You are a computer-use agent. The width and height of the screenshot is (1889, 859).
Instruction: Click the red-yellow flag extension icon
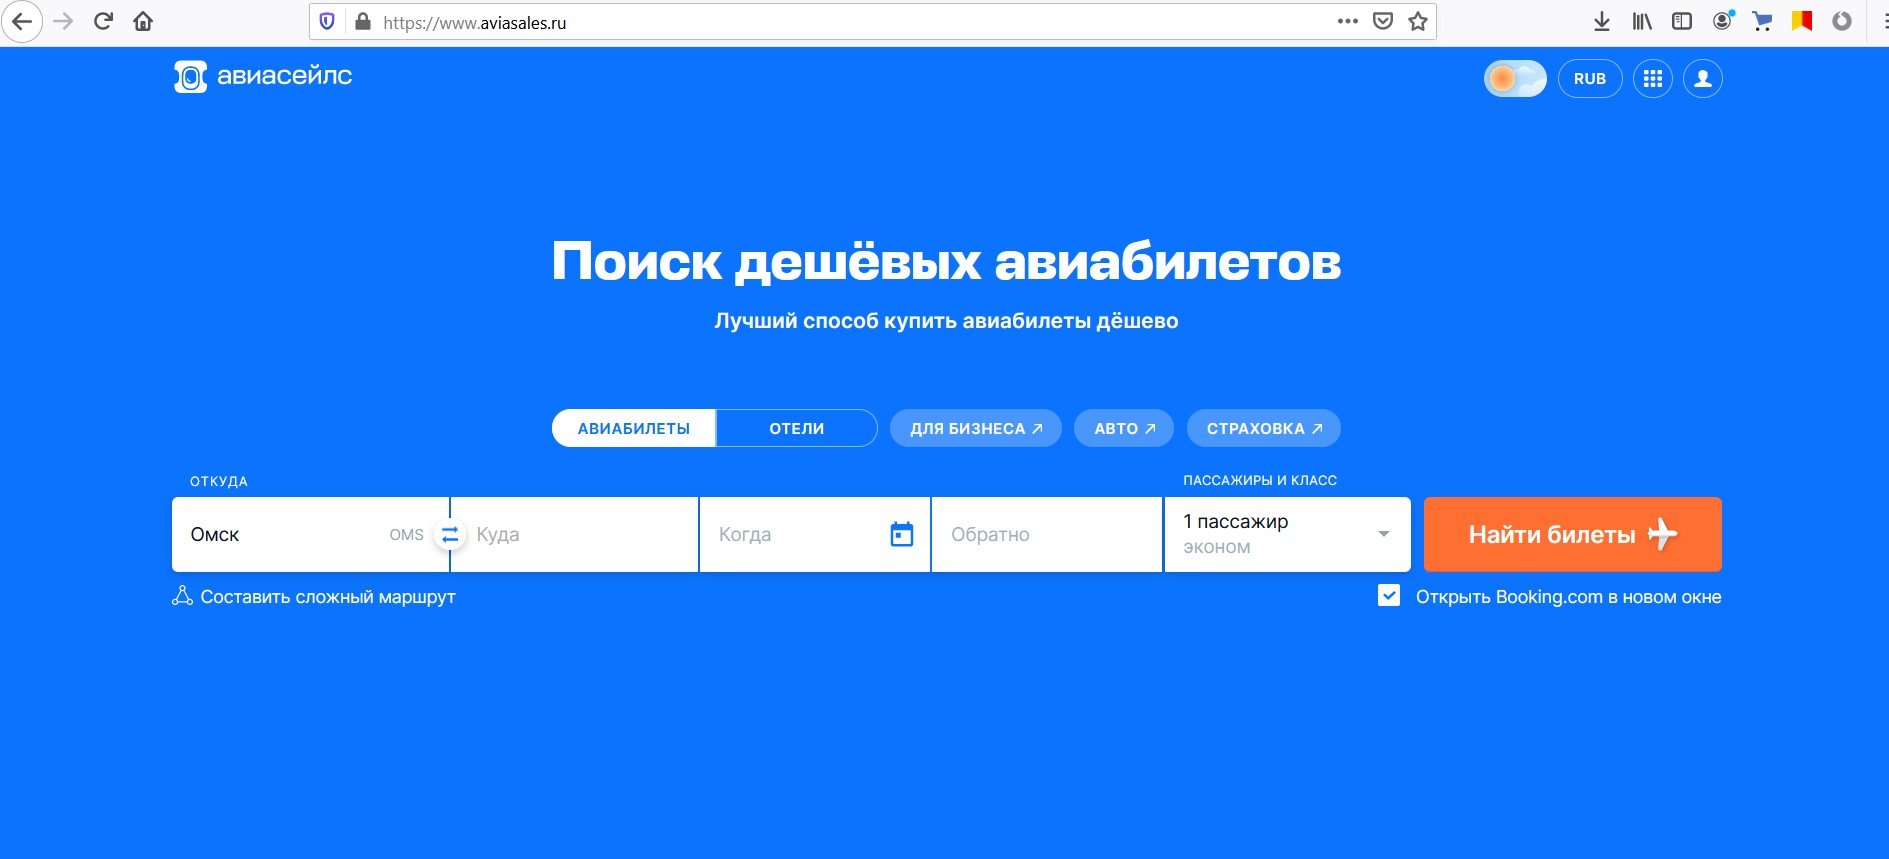tap(1802, 21)
